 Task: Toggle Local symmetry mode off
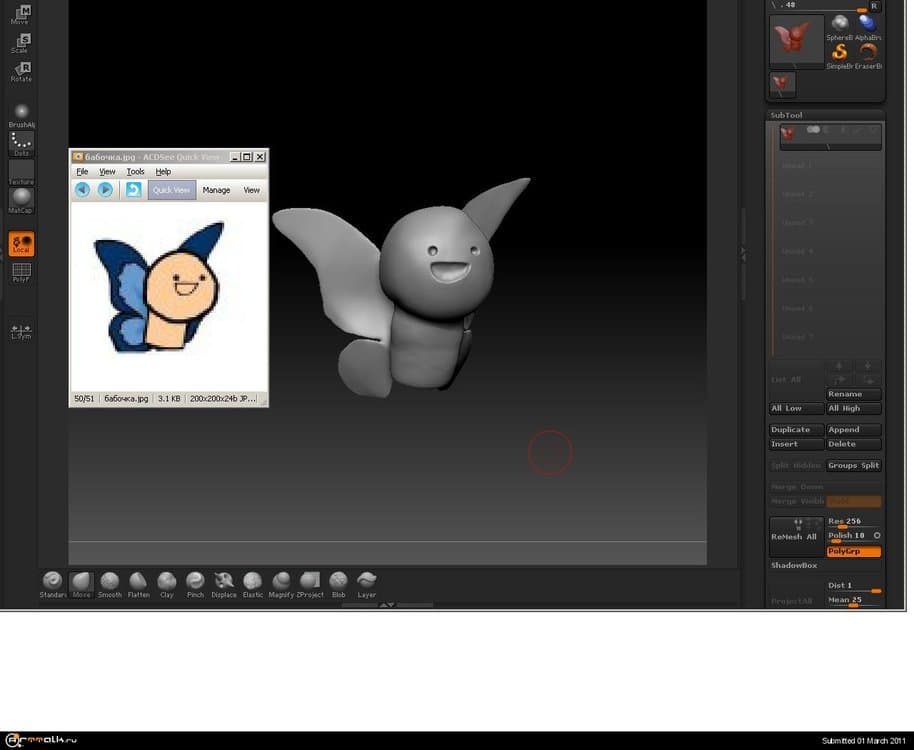click(x=21, y=243)
